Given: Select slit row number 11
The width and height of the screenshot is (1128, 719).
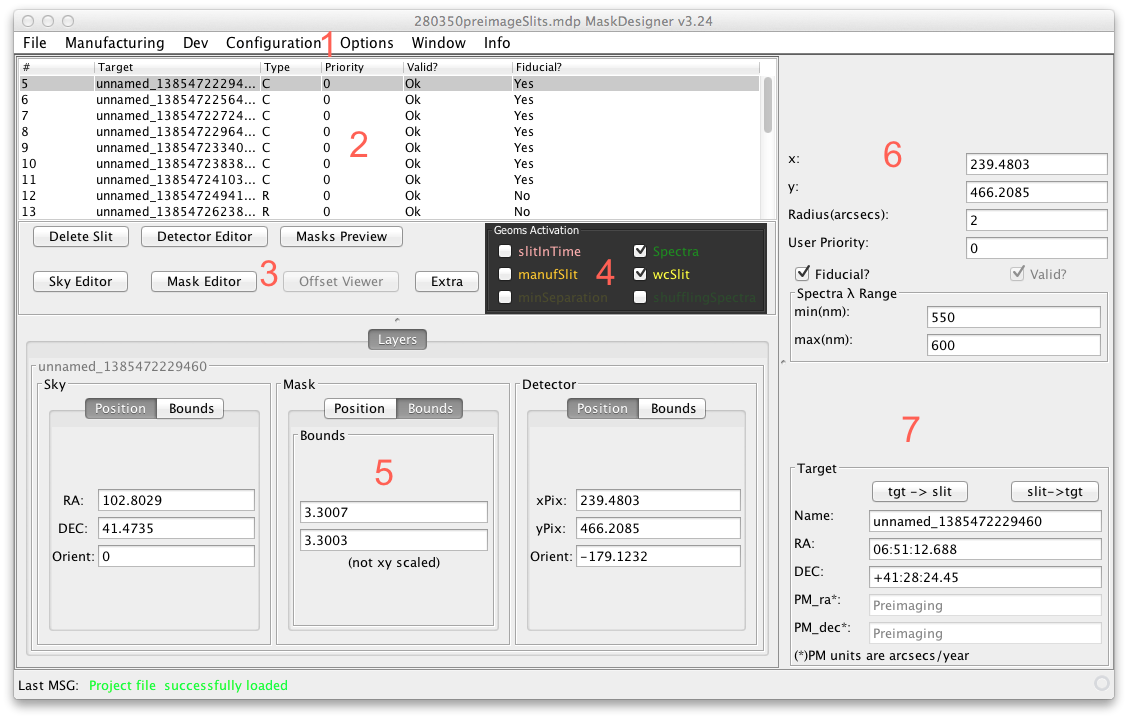Looking at the screenshot, I should 388,180.
